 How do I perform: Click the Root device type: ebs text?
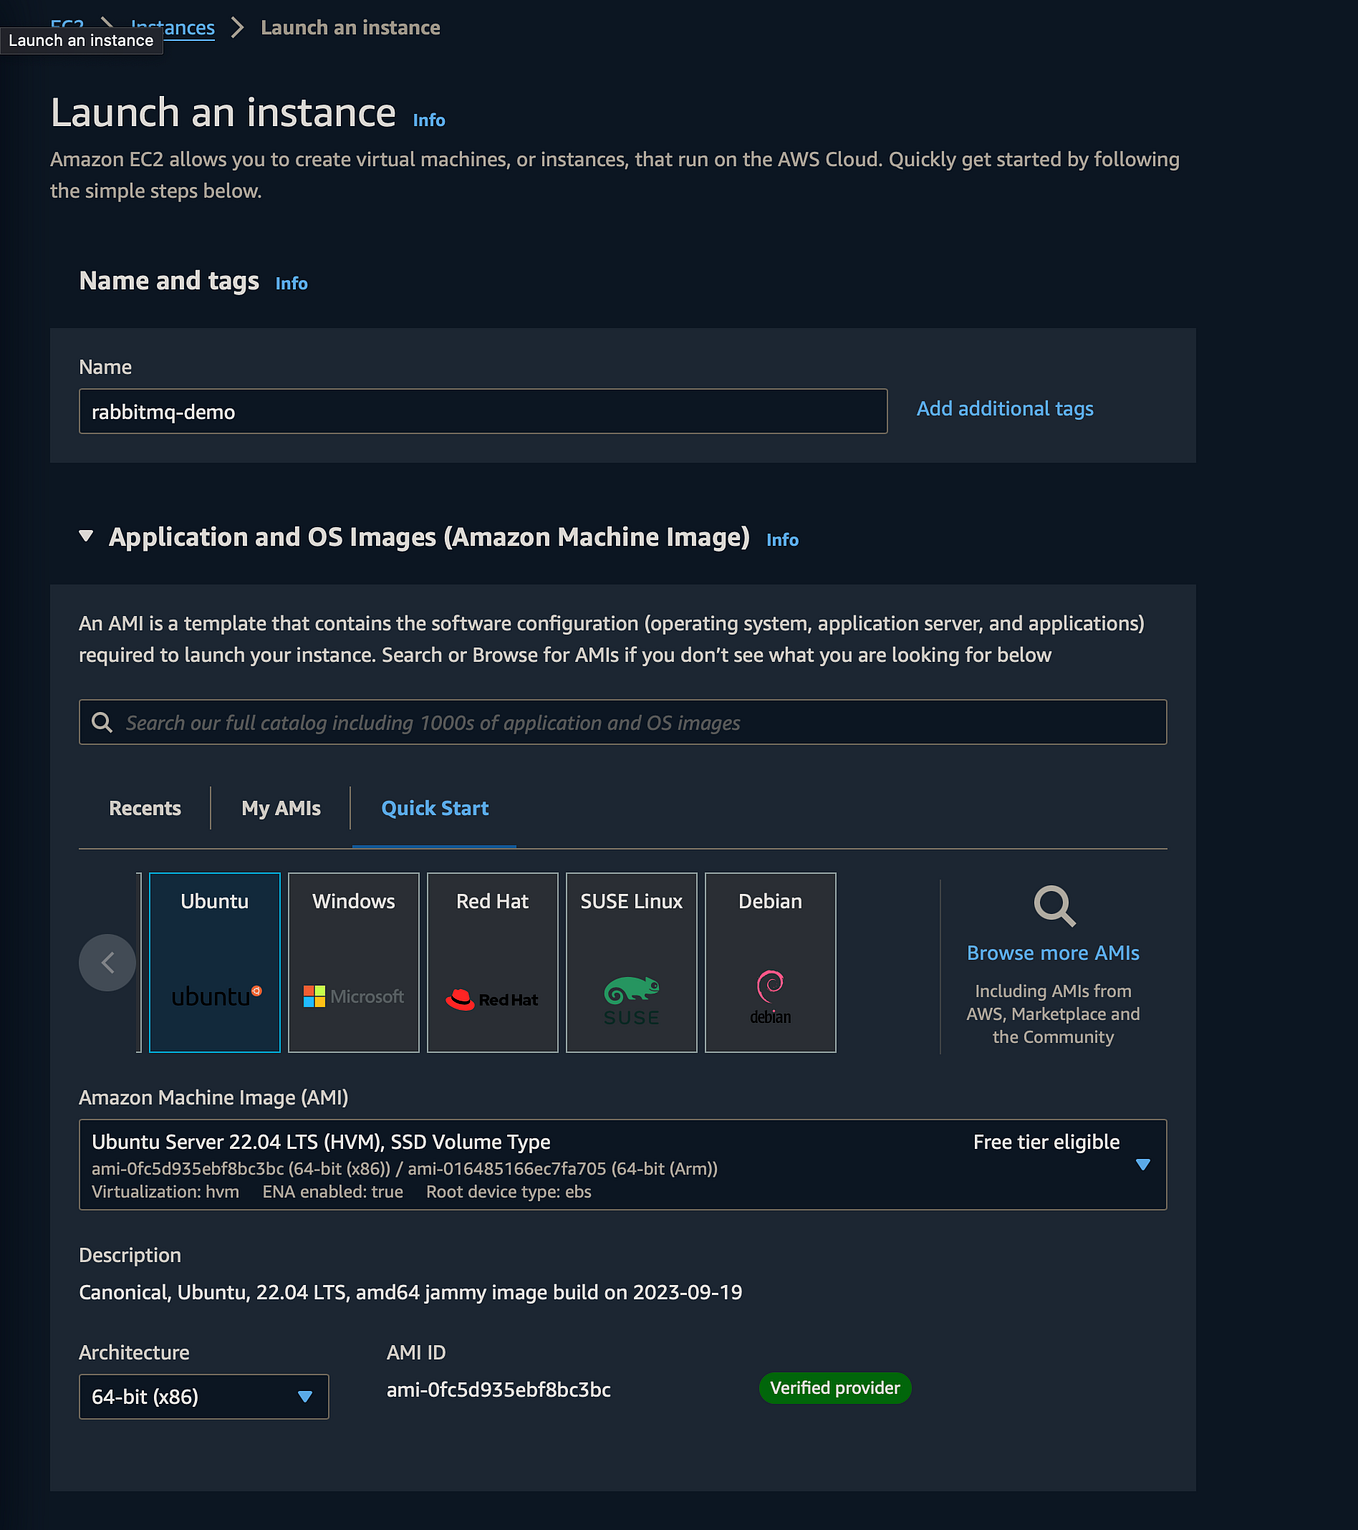pyautogui.click(x=509, y=1192)
